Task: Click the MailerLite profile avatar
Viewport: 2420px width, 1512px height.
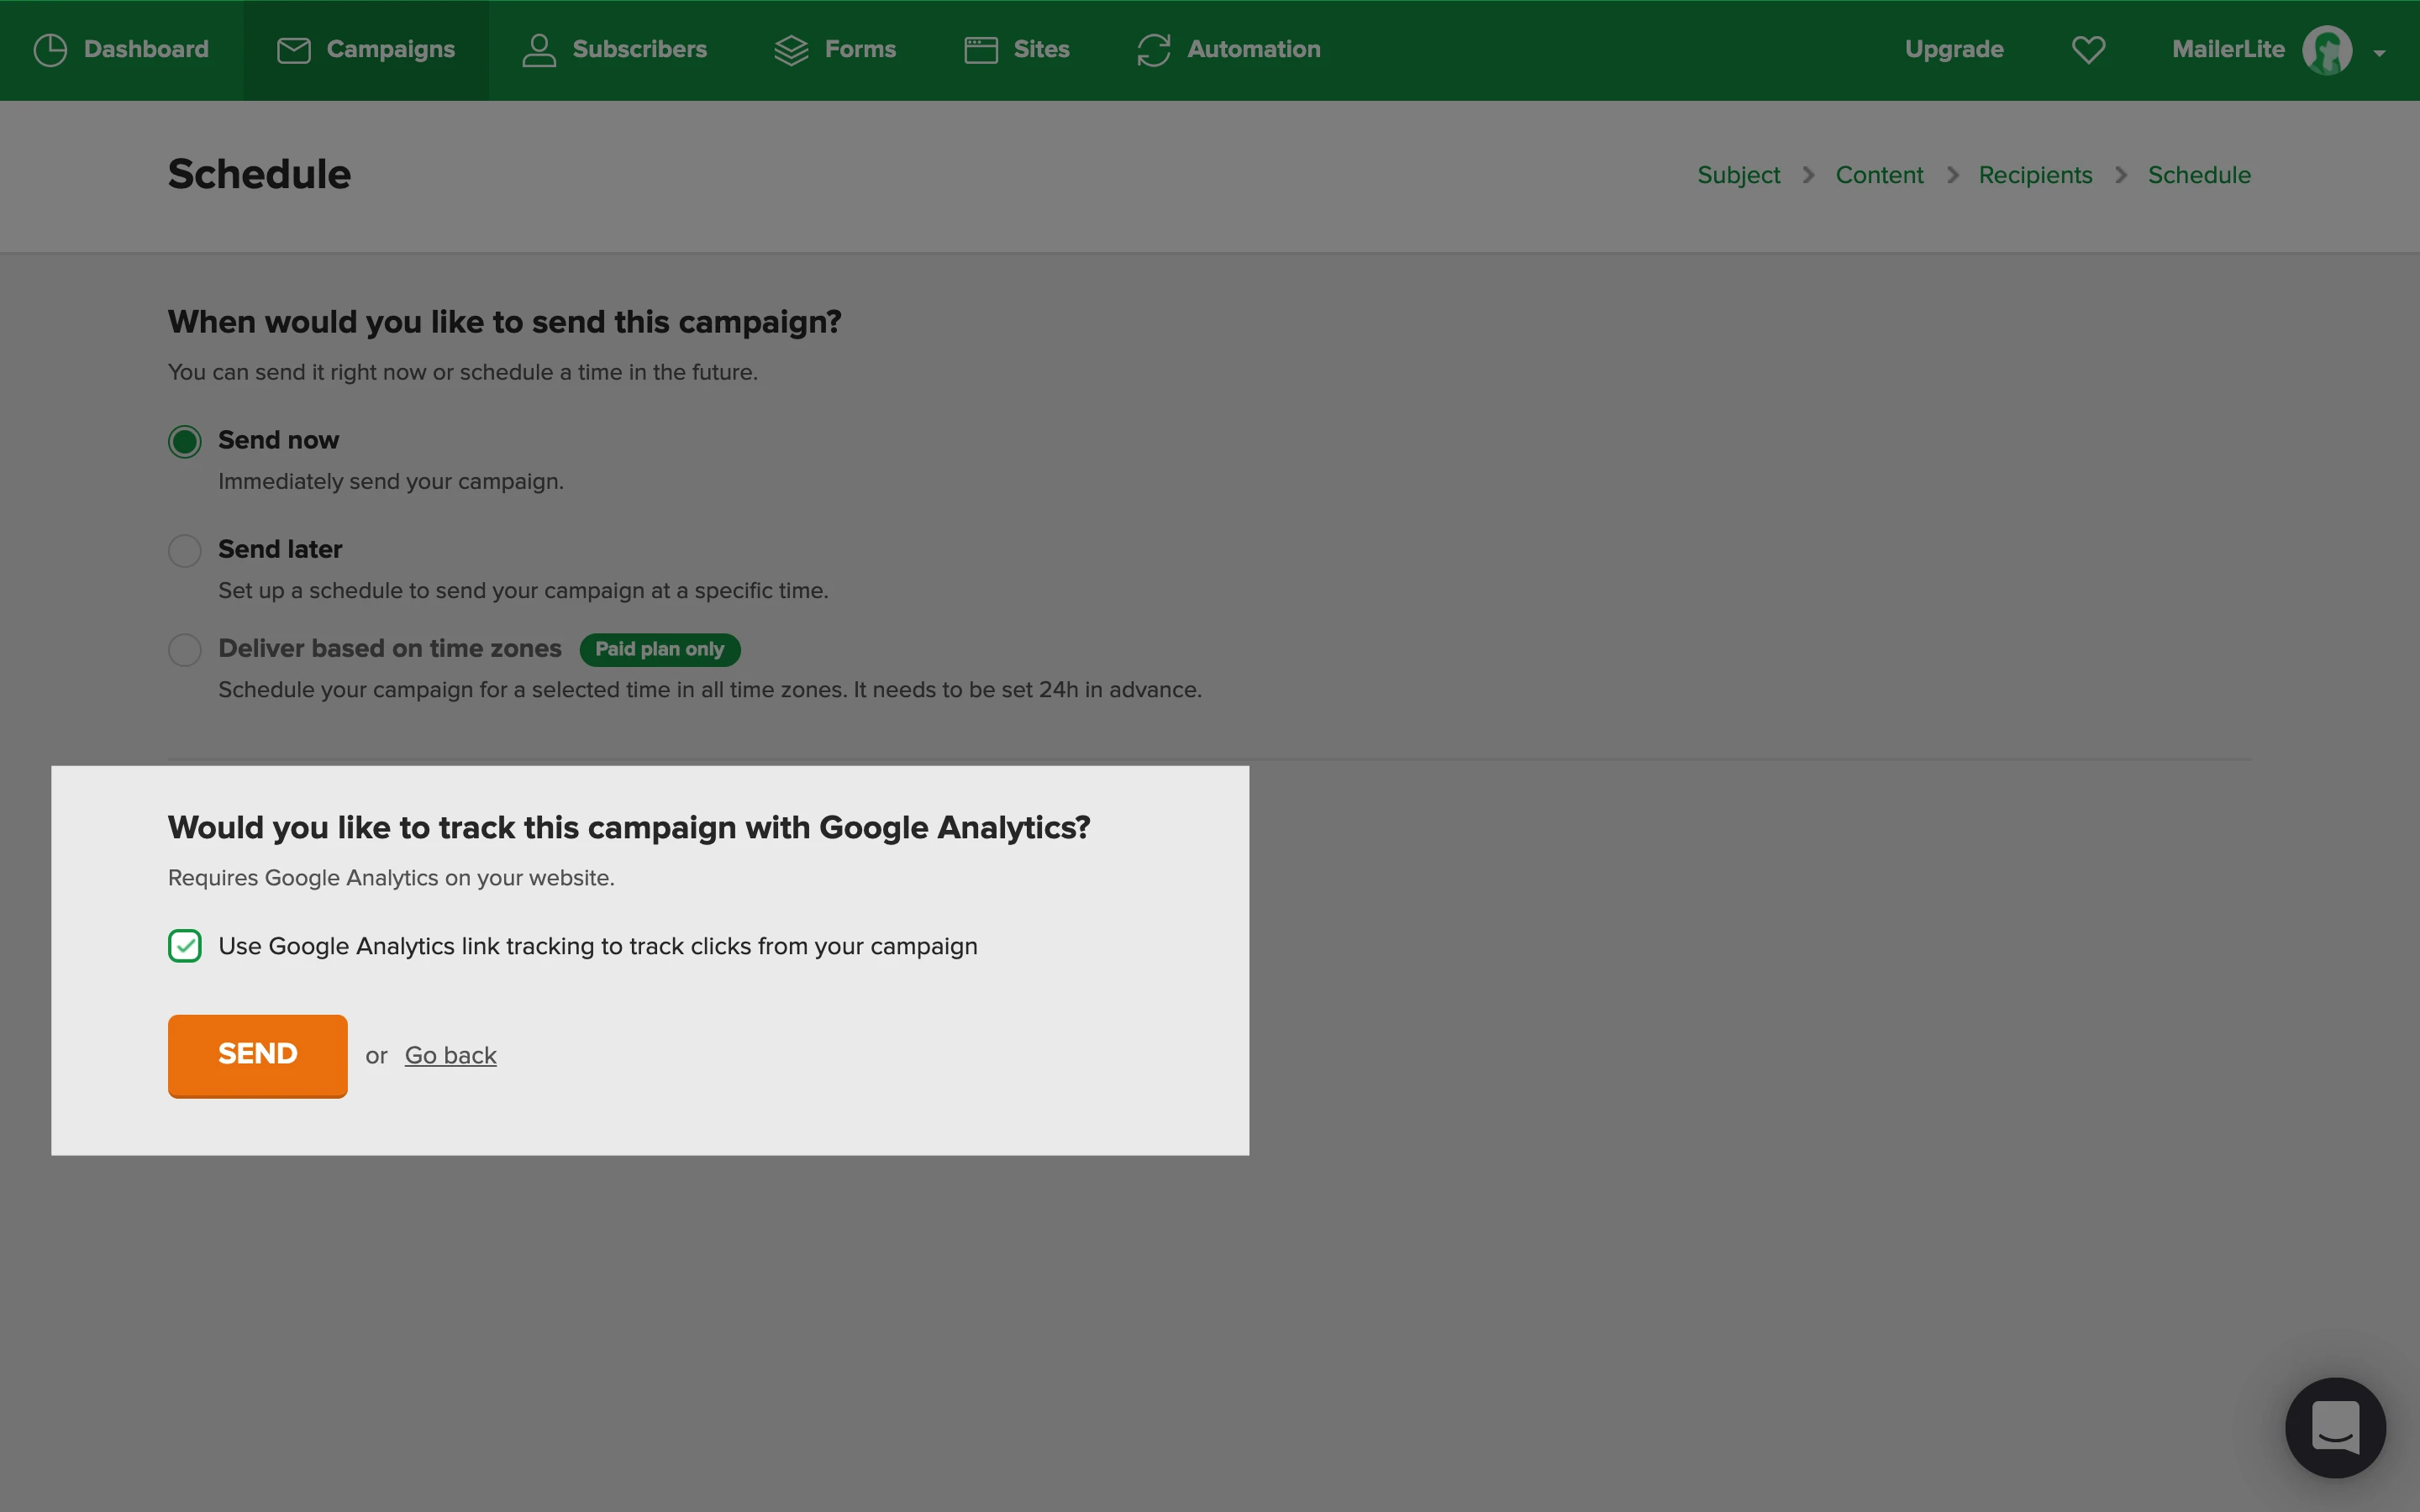Action: point(2327,50)
